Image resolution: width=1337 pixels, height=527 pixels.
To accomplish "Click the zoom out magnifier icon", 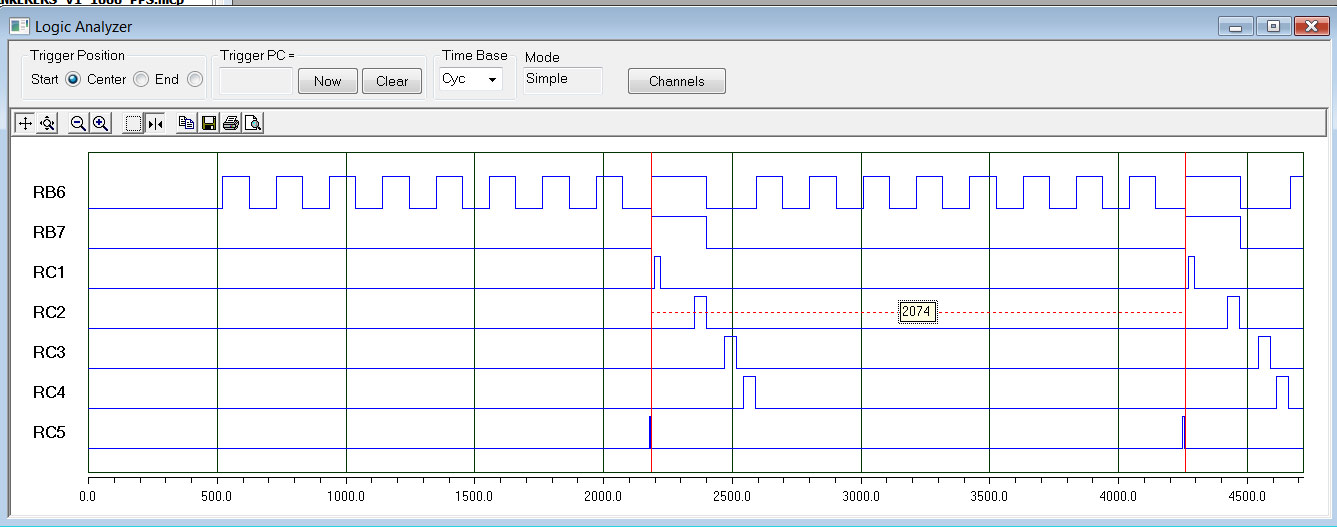I will pyautogui.click(x=78, y=123).
